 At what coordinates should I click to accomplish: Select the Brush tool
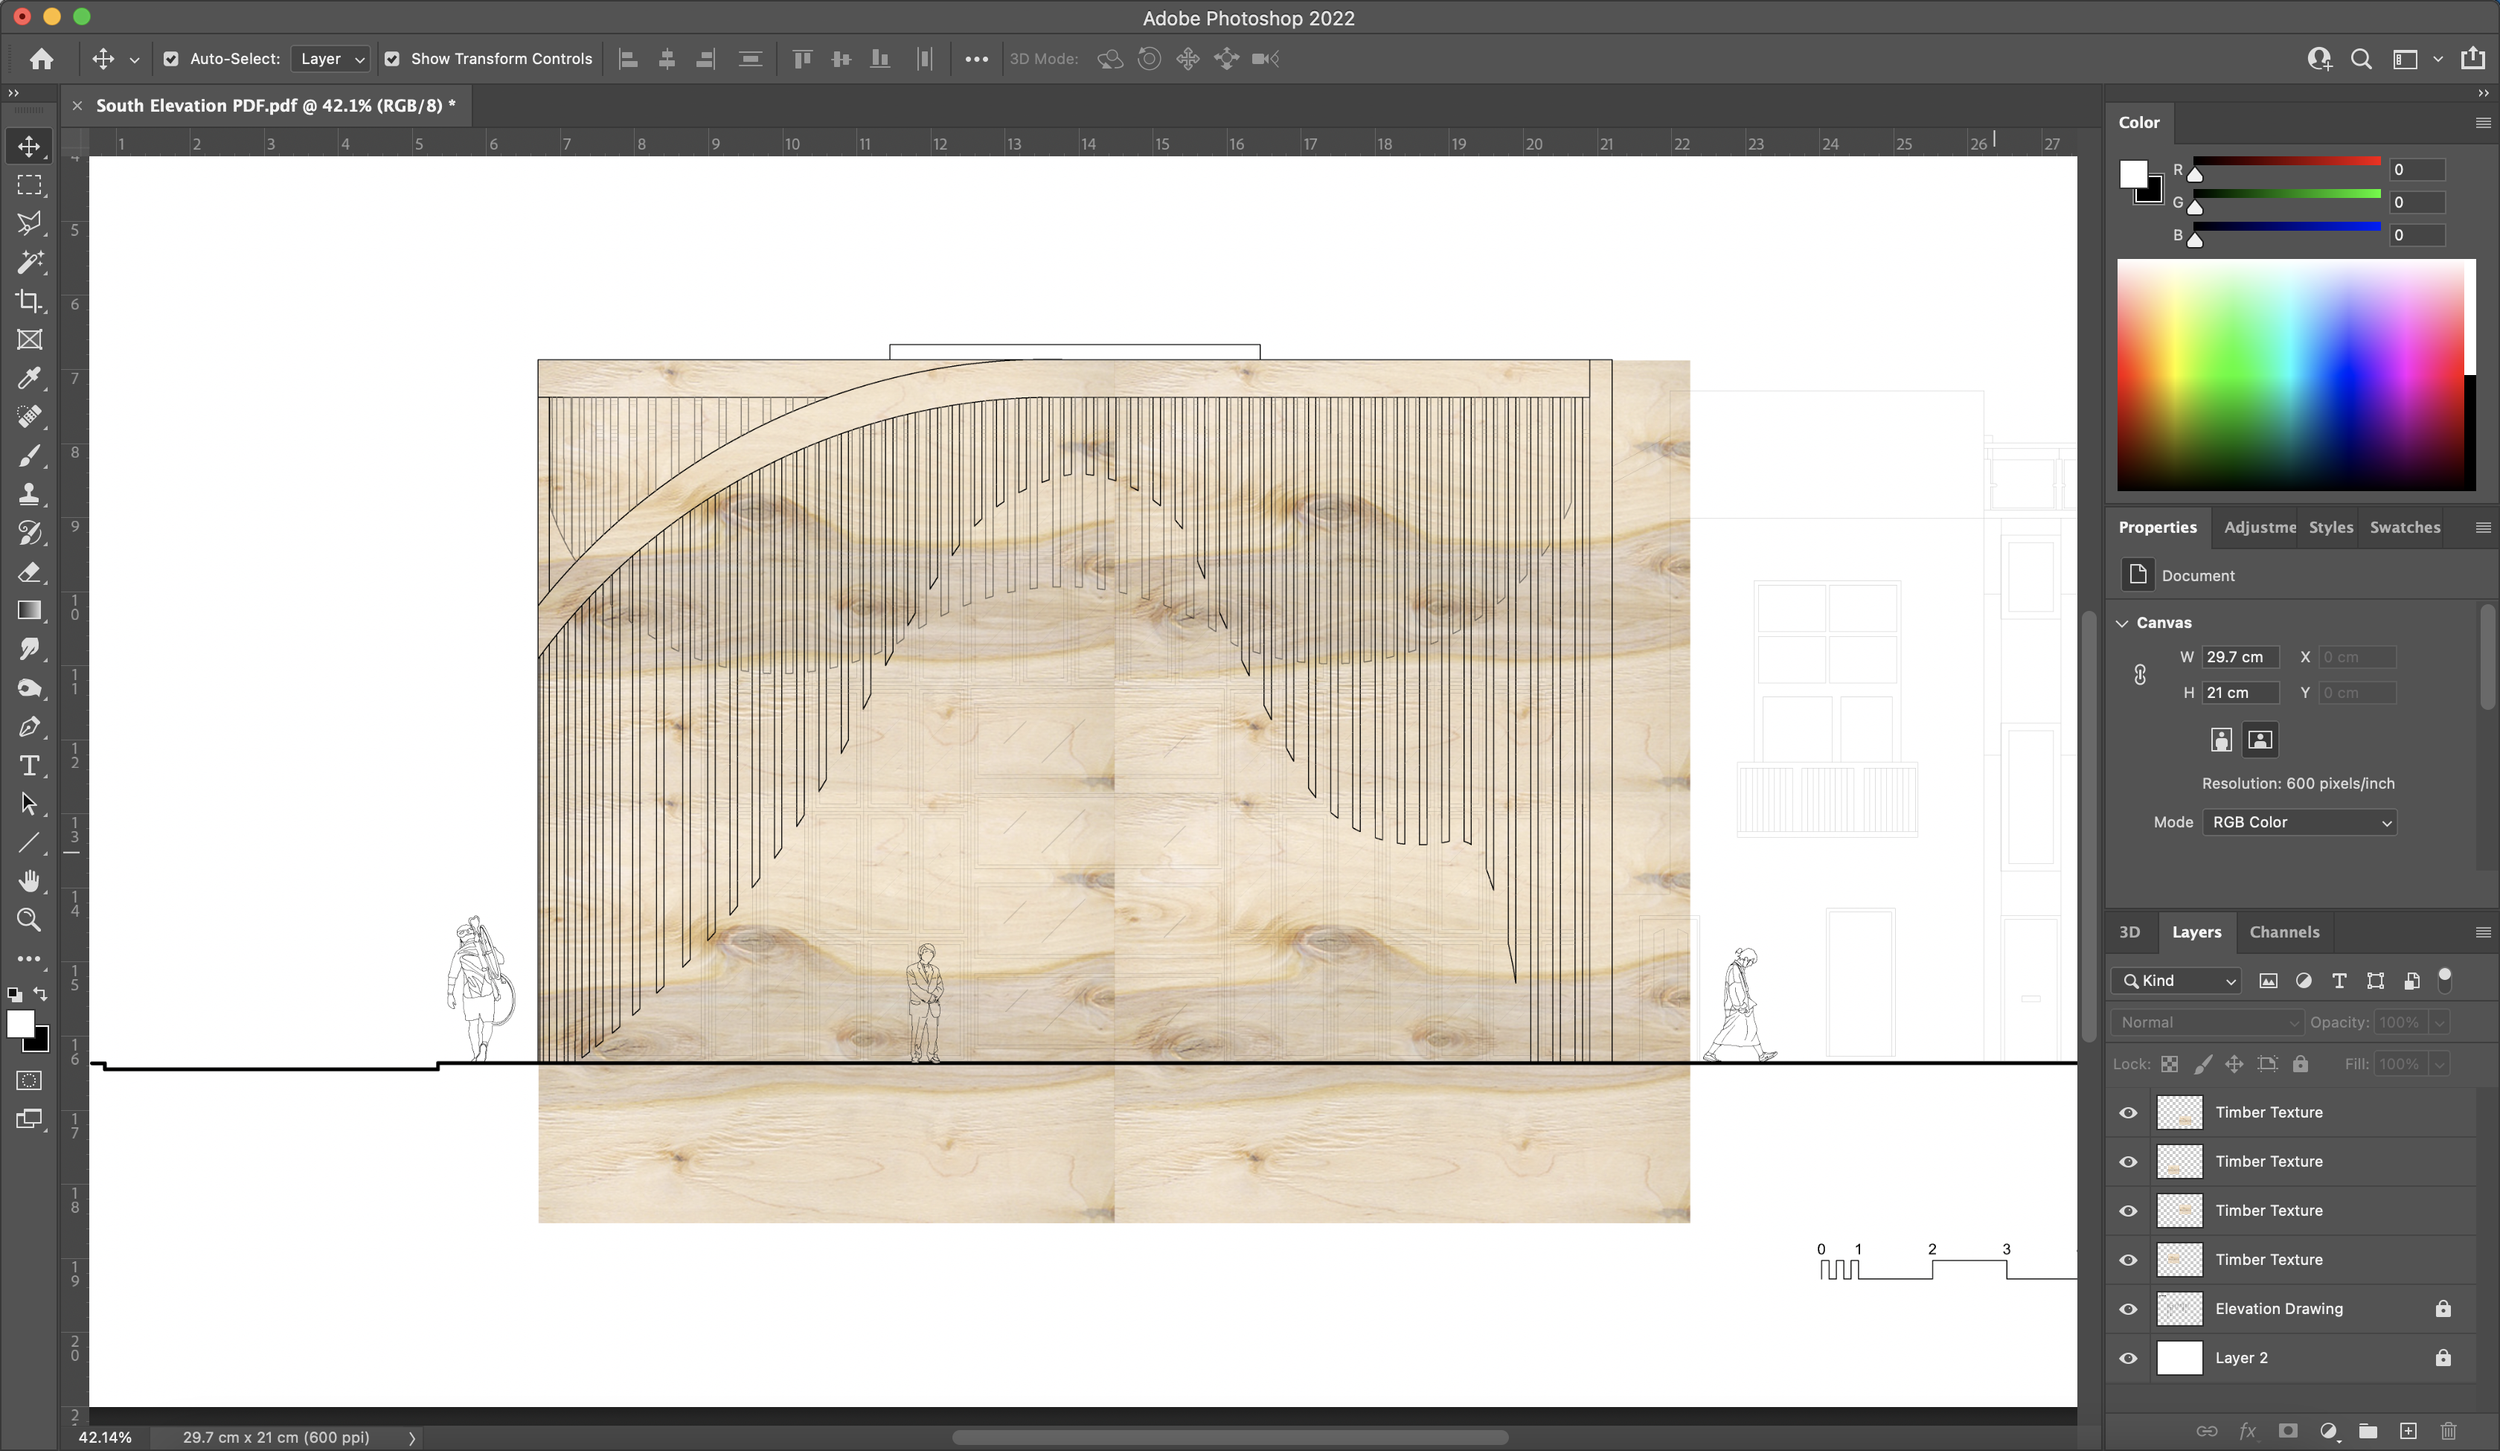[29, 454]
